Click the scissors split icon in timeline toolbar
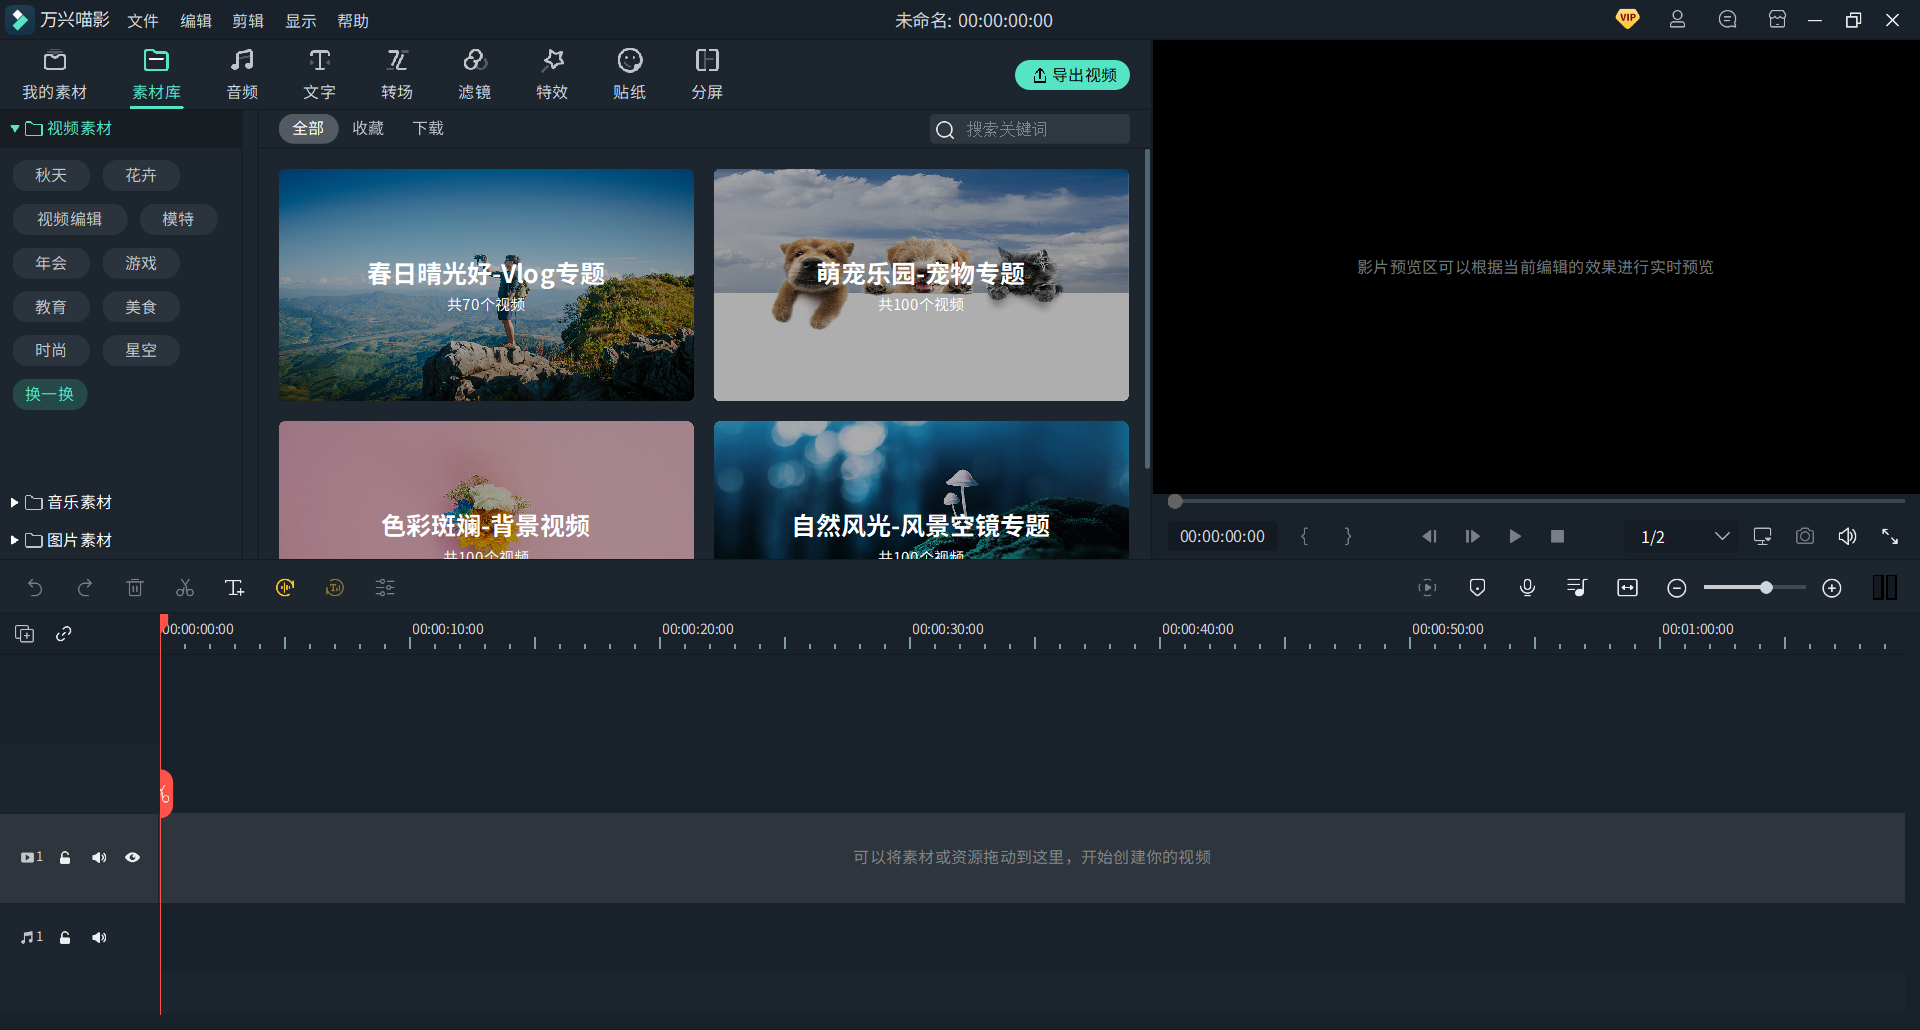 [185, 588]
